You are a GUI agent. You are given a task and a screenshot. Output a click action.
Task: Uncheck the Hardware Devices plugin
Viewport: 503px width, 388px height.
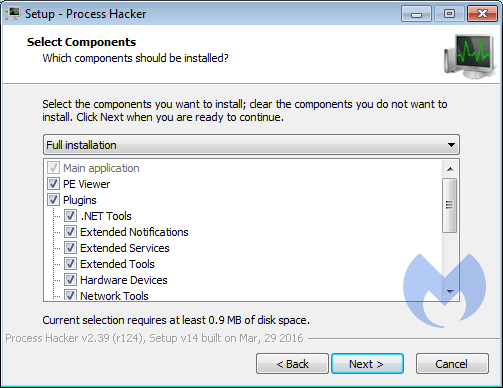[70, 280]
